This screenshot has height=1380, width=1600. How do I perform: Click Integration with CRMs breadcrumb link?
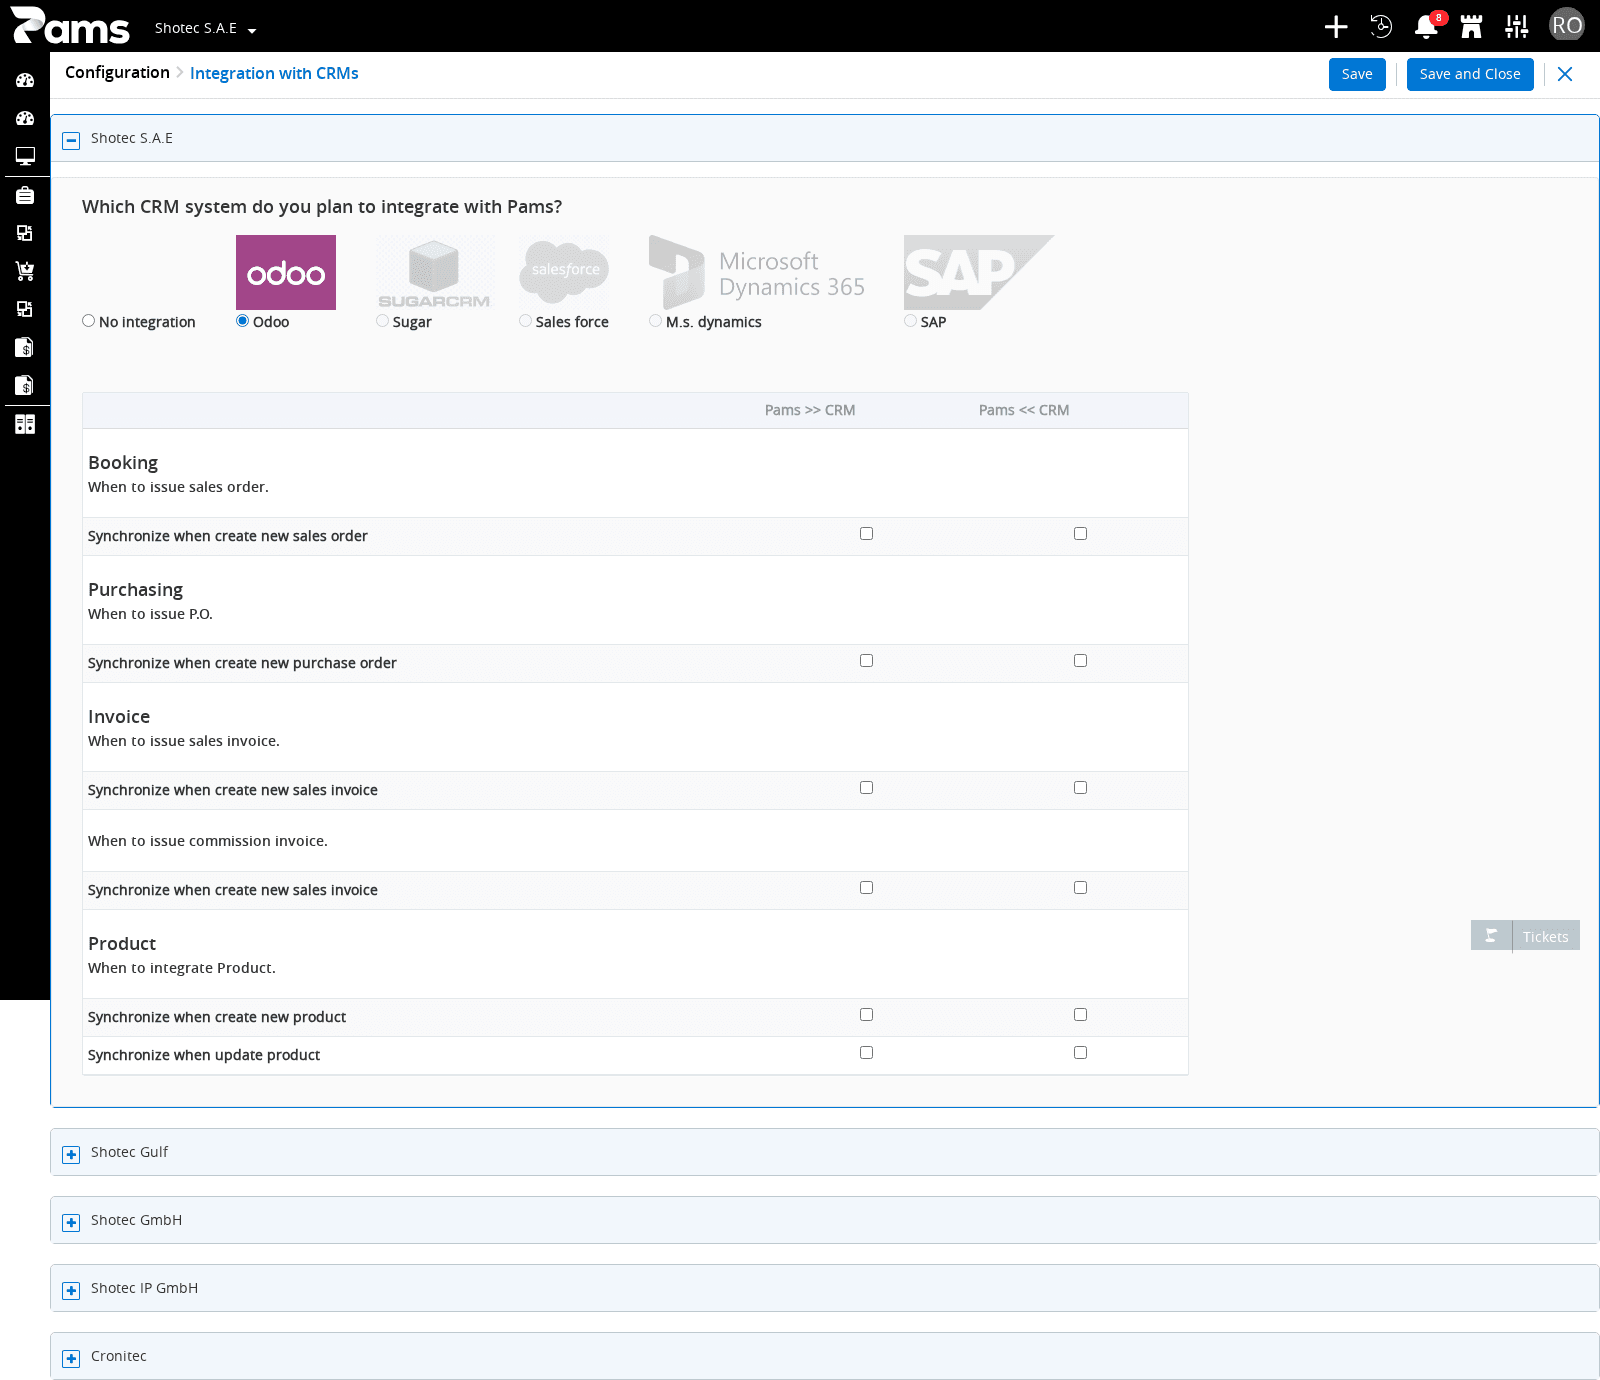pyautogui.click(x=274, y=73)
